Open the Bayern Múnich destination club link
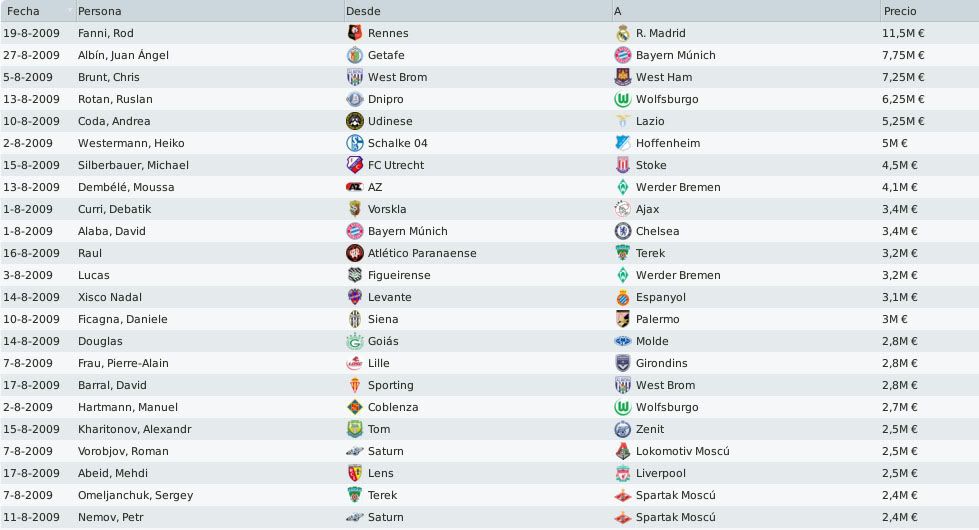This screenshot has height=530, width=979. tap(676, 55)
